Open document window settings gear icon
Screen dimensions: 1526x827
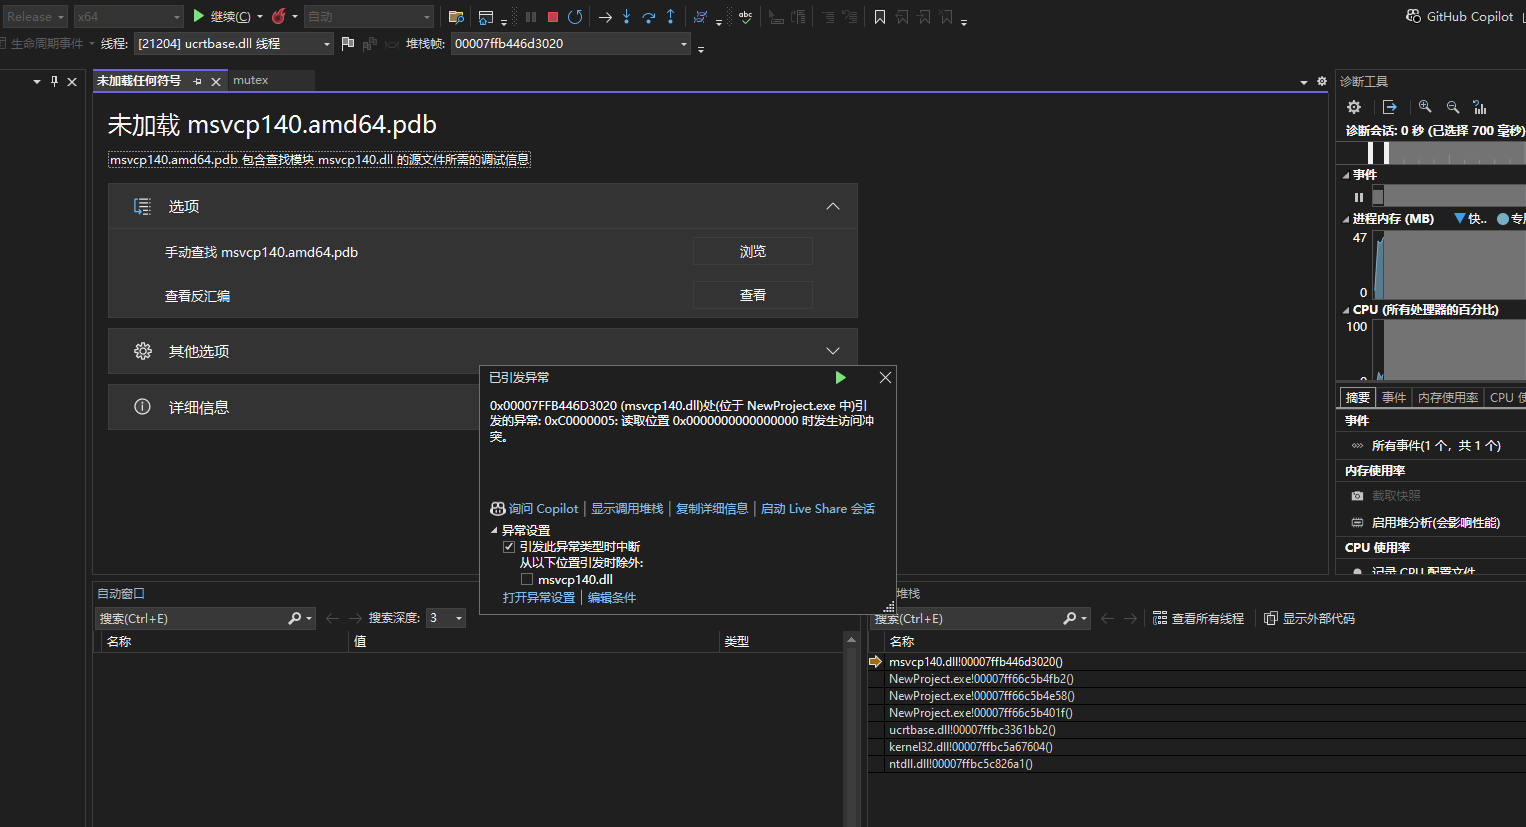[1322, 81]
